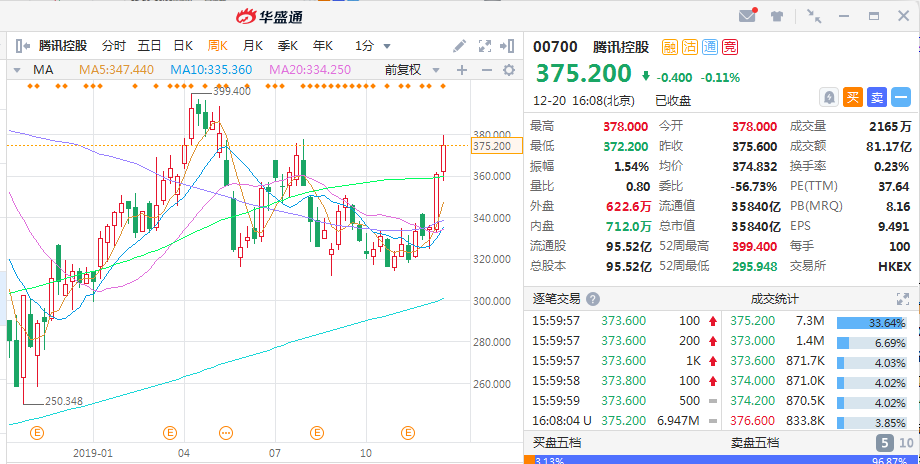This screenshot has height=464, width=920.
Task: Click the buy-sell ratio bar
Action: [x=722, y=460]
